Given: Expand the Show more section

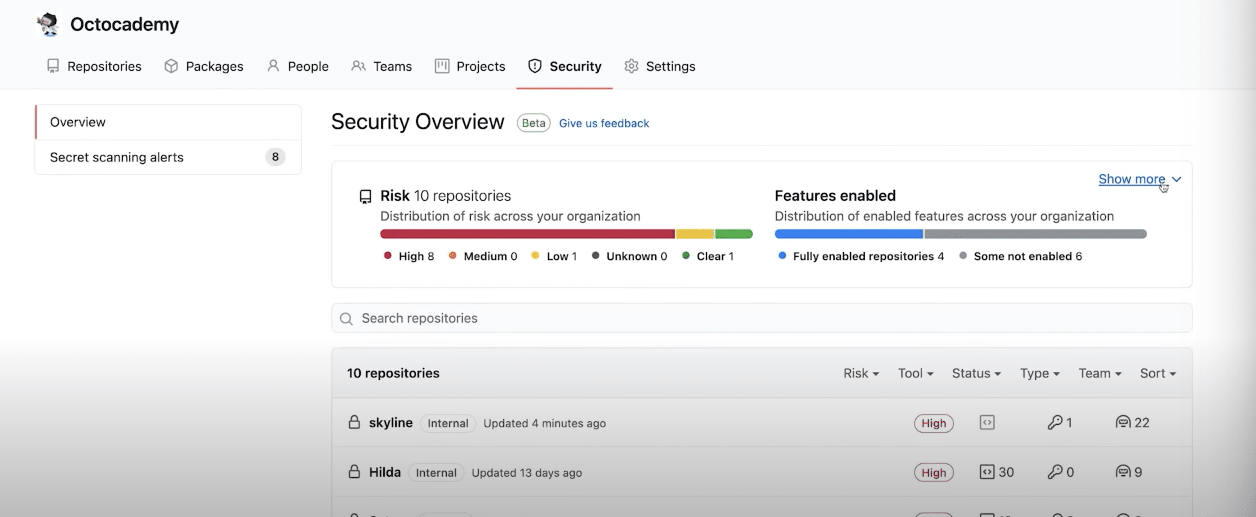Looking at the screenshot, I should coord(1140,179).
